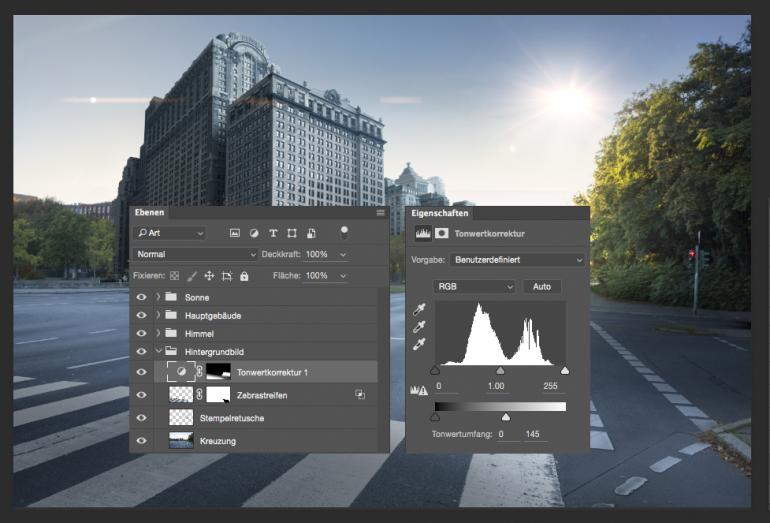Screen dimensions: 770x523
Task: Hide the Hauptgebäude group
Action: [x=141, y=315]
